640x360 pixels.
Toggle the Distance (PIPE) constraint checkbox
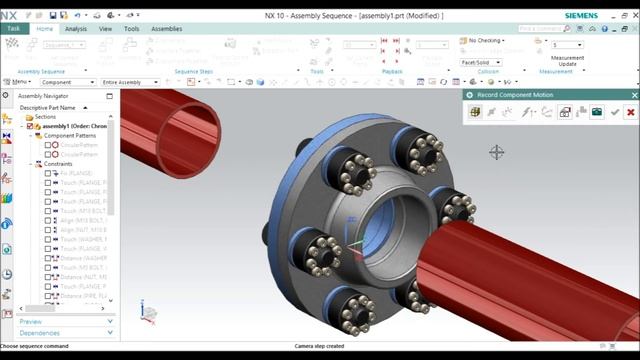48,296
